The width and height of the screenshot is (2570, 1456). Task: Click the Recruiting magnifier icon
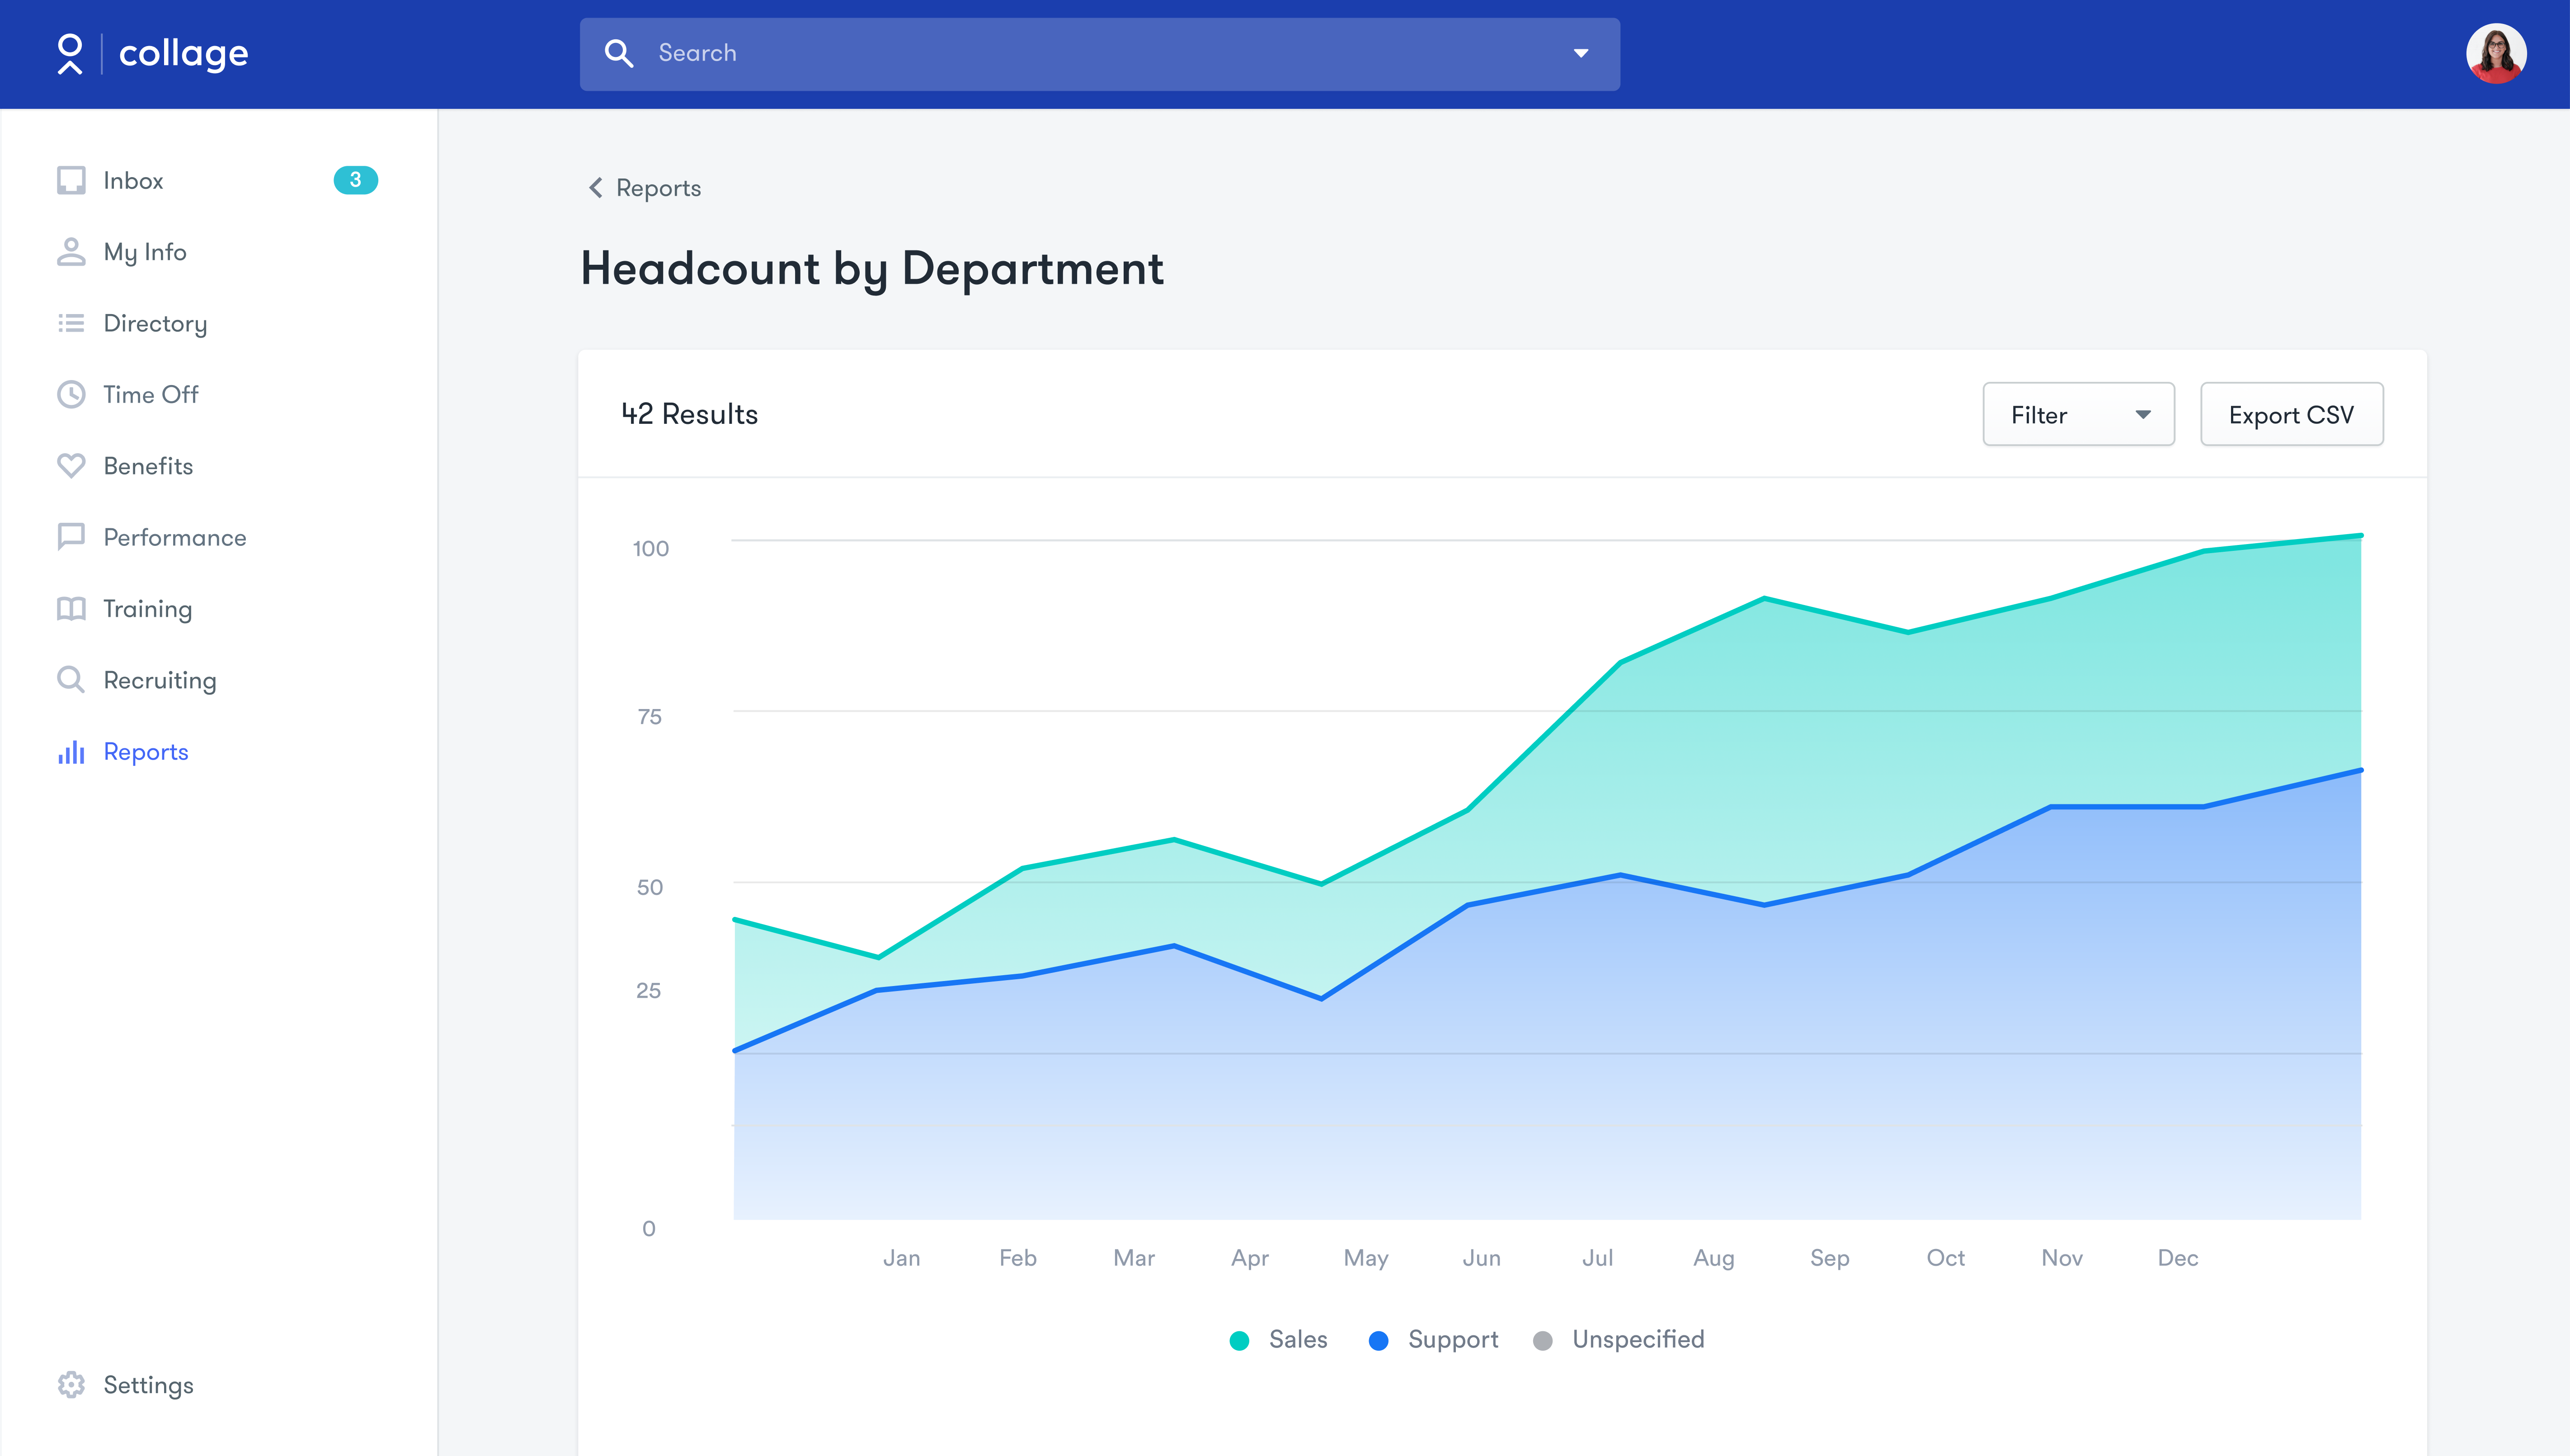pos(71,680)
